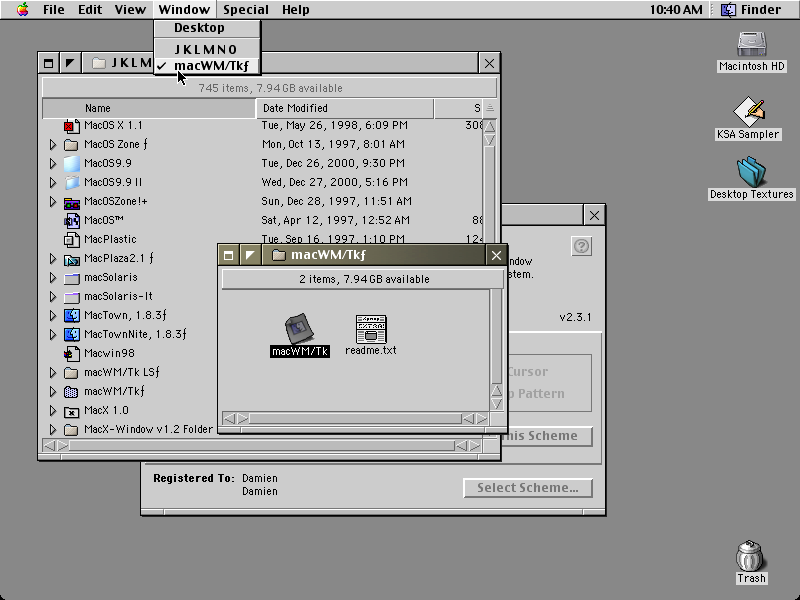Click the up scroll arrow in J K L M N O list

point(489,126)
